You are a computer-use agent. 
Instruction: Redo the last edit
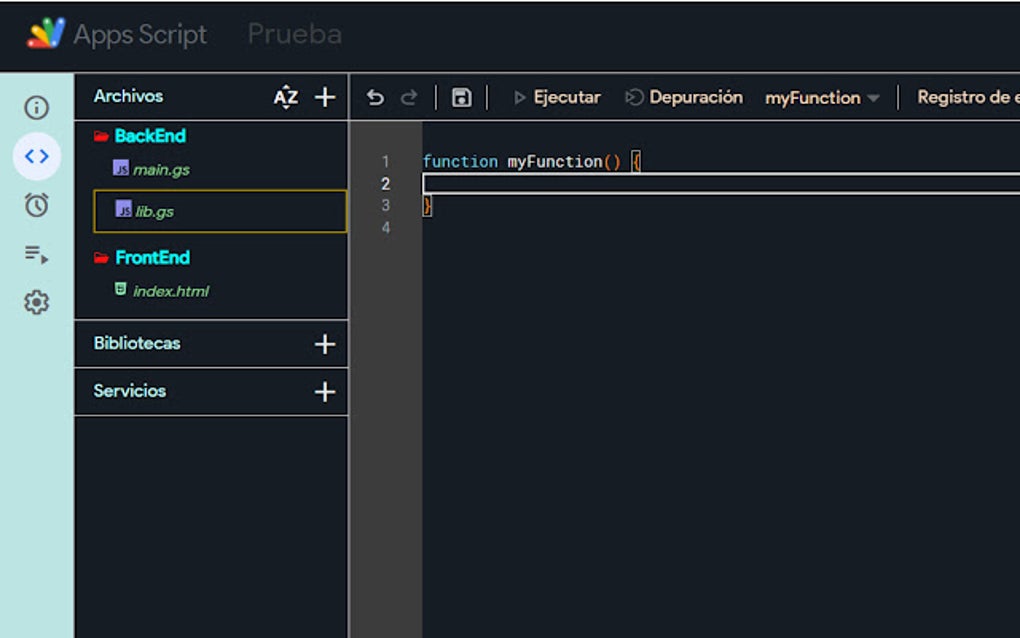[408, 97]
